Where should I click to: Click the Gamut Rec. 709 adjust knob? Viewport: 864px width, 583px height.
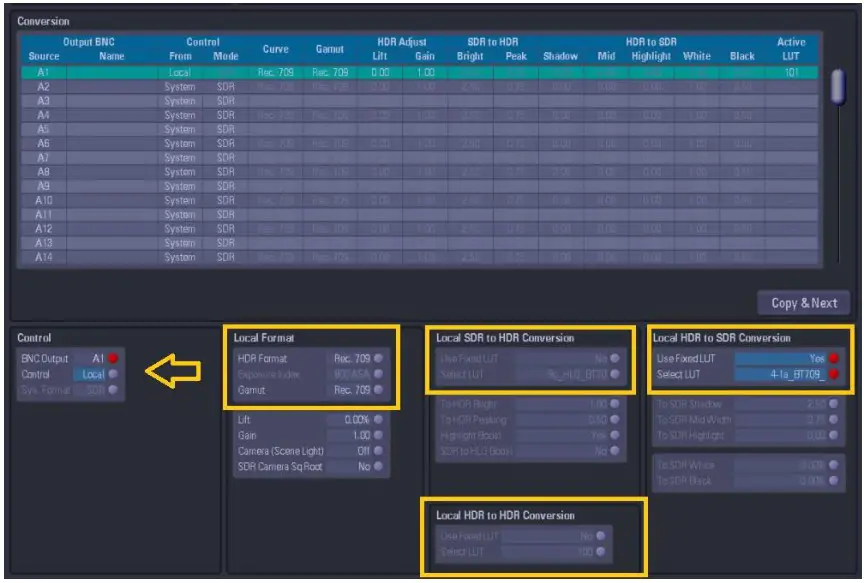pos(377,389)
